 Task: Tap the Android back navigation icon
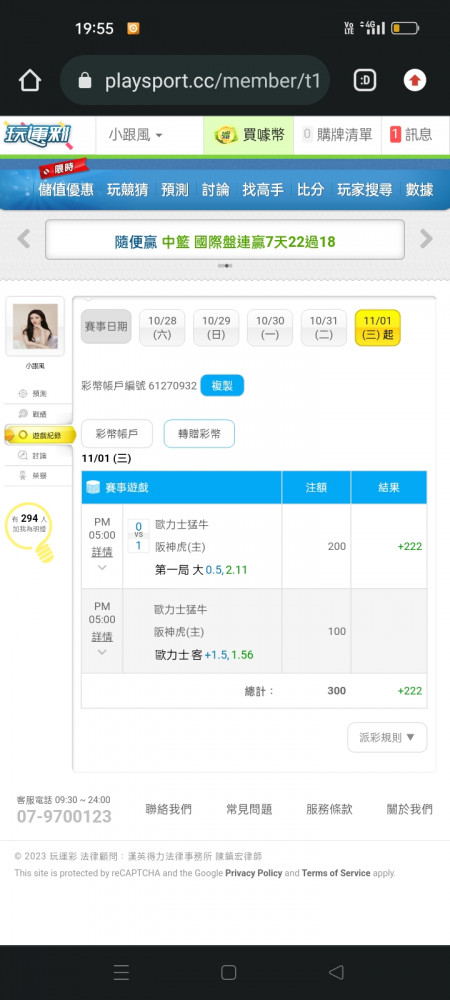(x=336, y=972)
